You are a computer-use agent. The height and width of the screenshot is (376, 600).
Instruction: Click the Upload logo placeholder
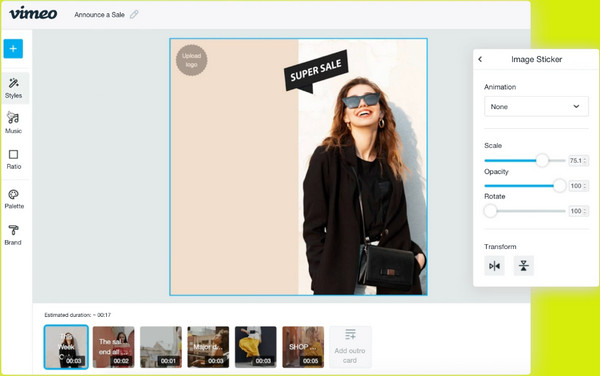[x=191, y=60]
